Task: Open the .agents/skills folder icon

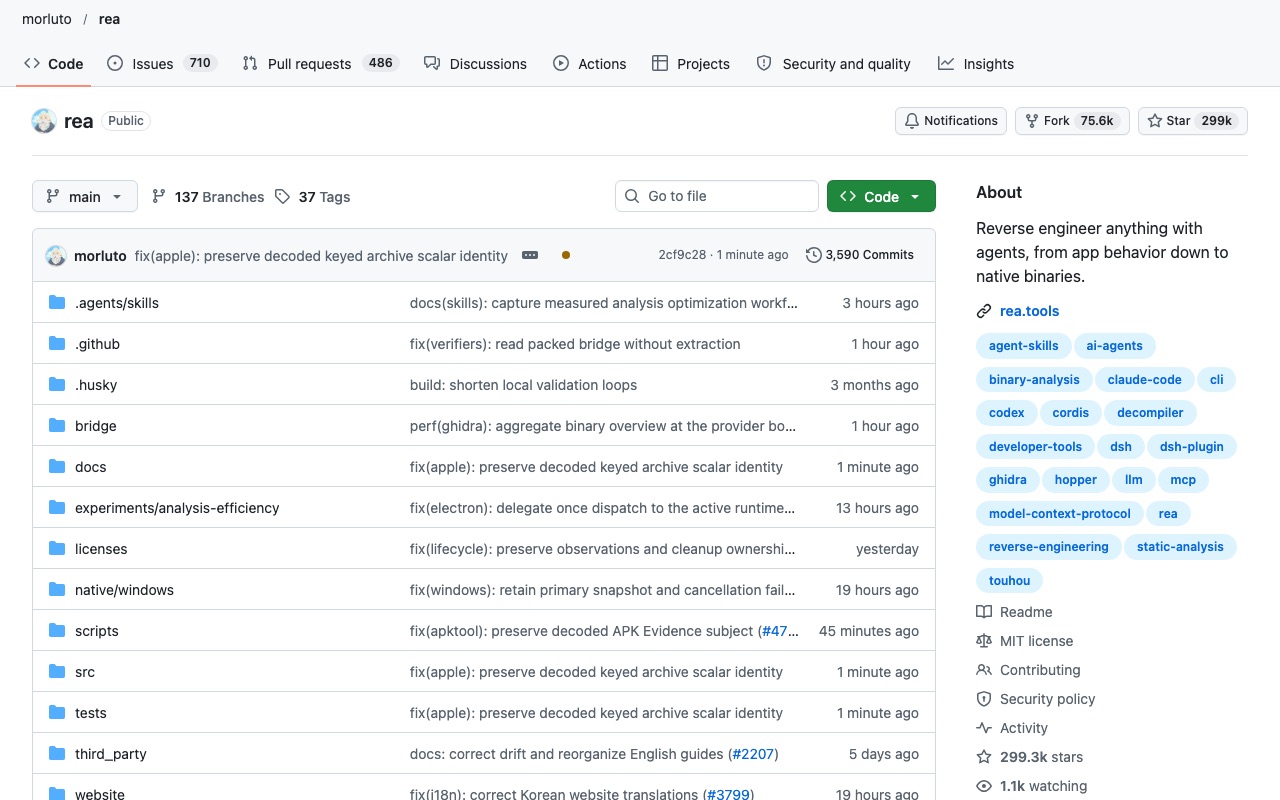Action: (x=57, y=303)
